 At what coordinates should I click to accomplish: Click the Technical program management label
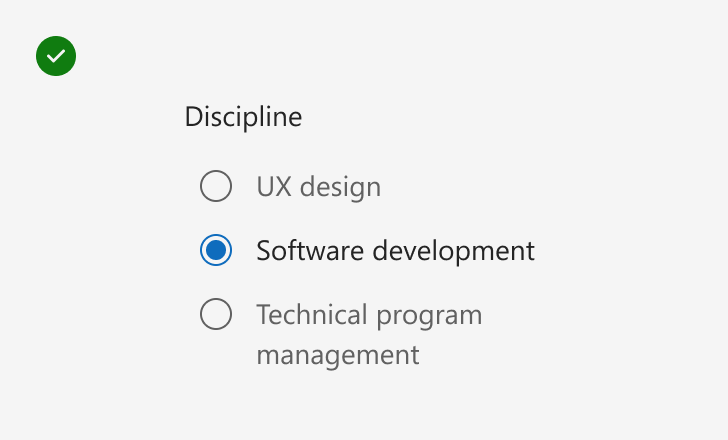click(369, 335)
